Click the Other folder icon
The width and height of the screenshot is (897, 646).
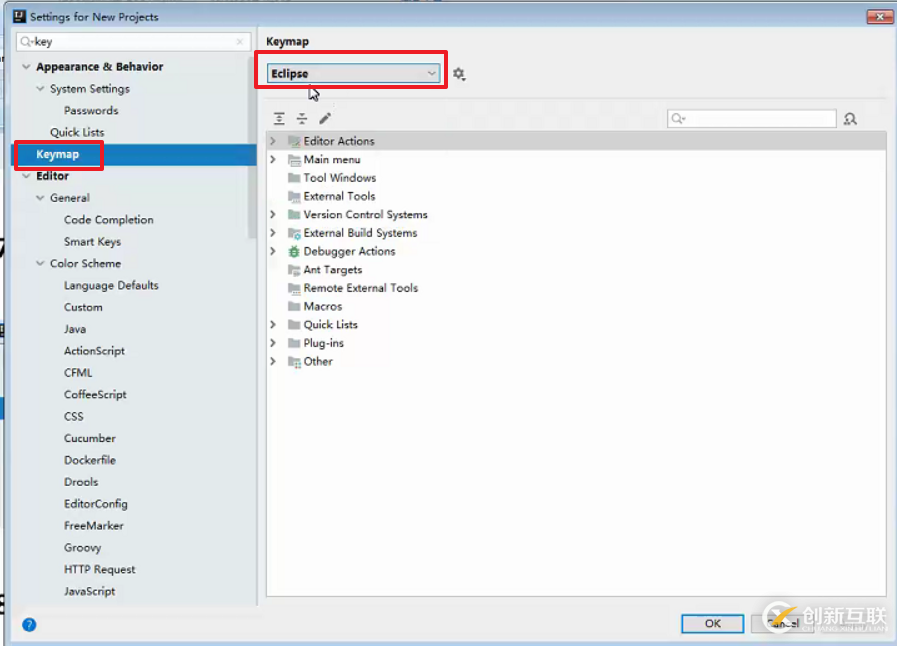[294, 362]
